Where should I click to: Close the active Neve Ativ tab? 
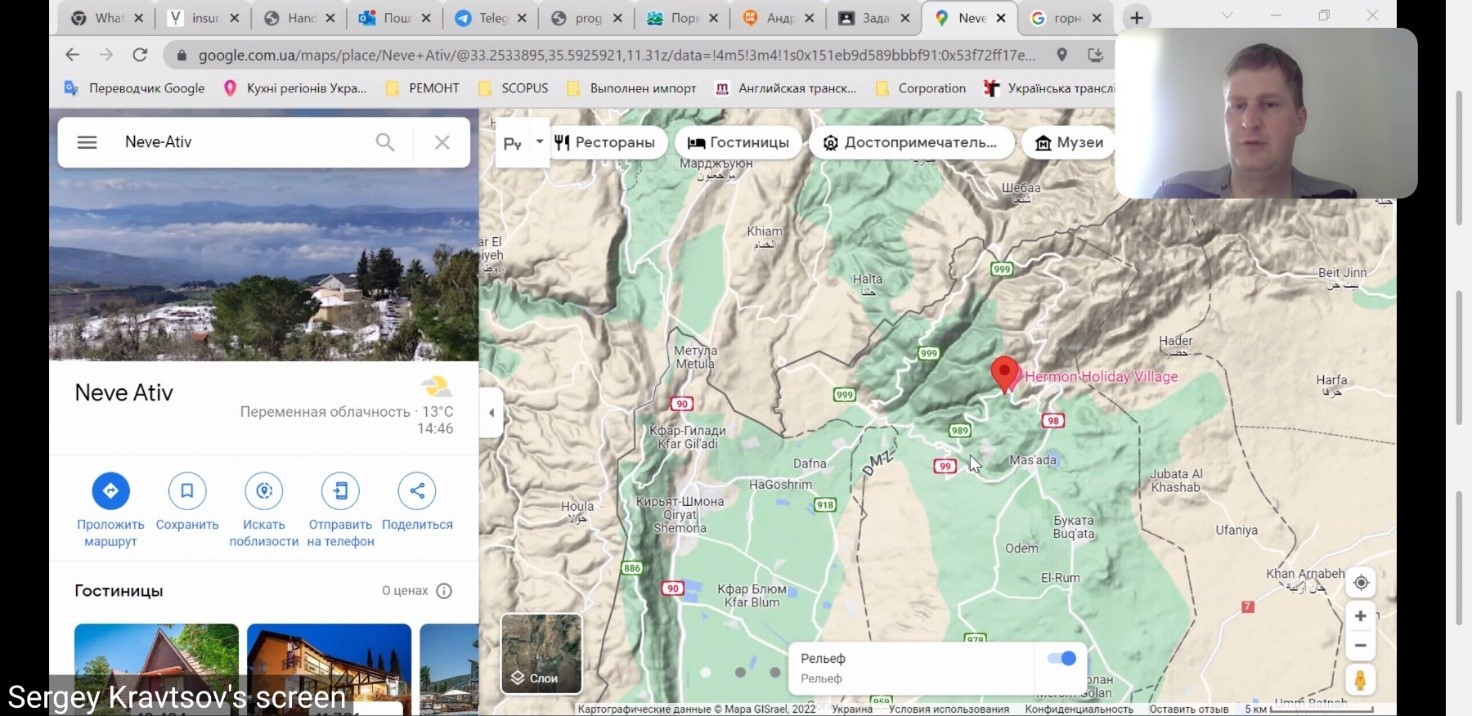pyautogui.click(x=1000, y=18)
